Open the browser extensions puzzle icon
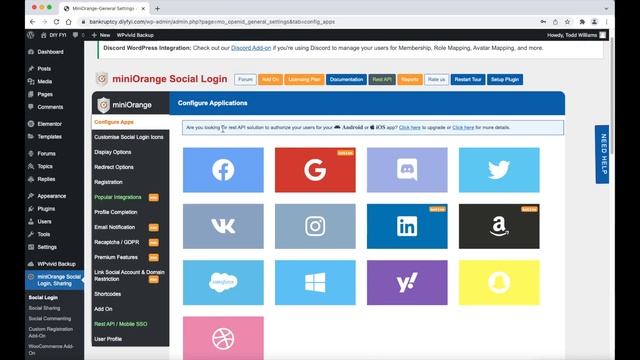This screenshot has height=360, width=640. (582, 22)
